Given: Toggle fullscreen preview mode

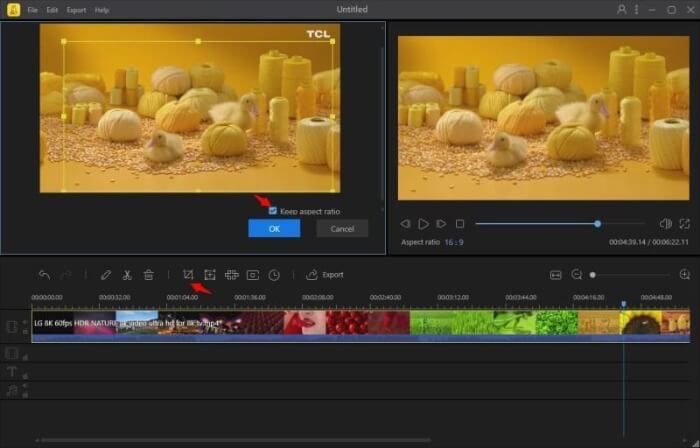Looking at the screenshot, I should (x=684, y=224).
